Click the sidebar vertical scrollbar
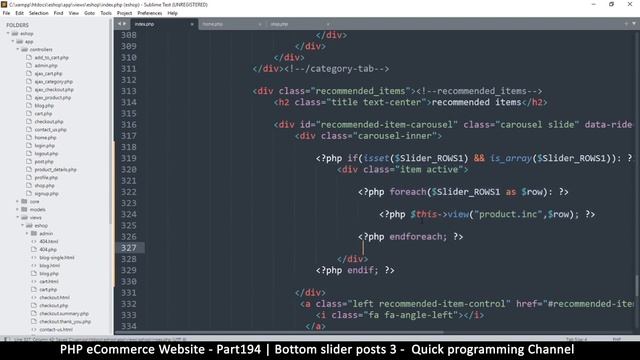Screen dimensions: 640x360 pyautogui.click(x=110, y=122)
